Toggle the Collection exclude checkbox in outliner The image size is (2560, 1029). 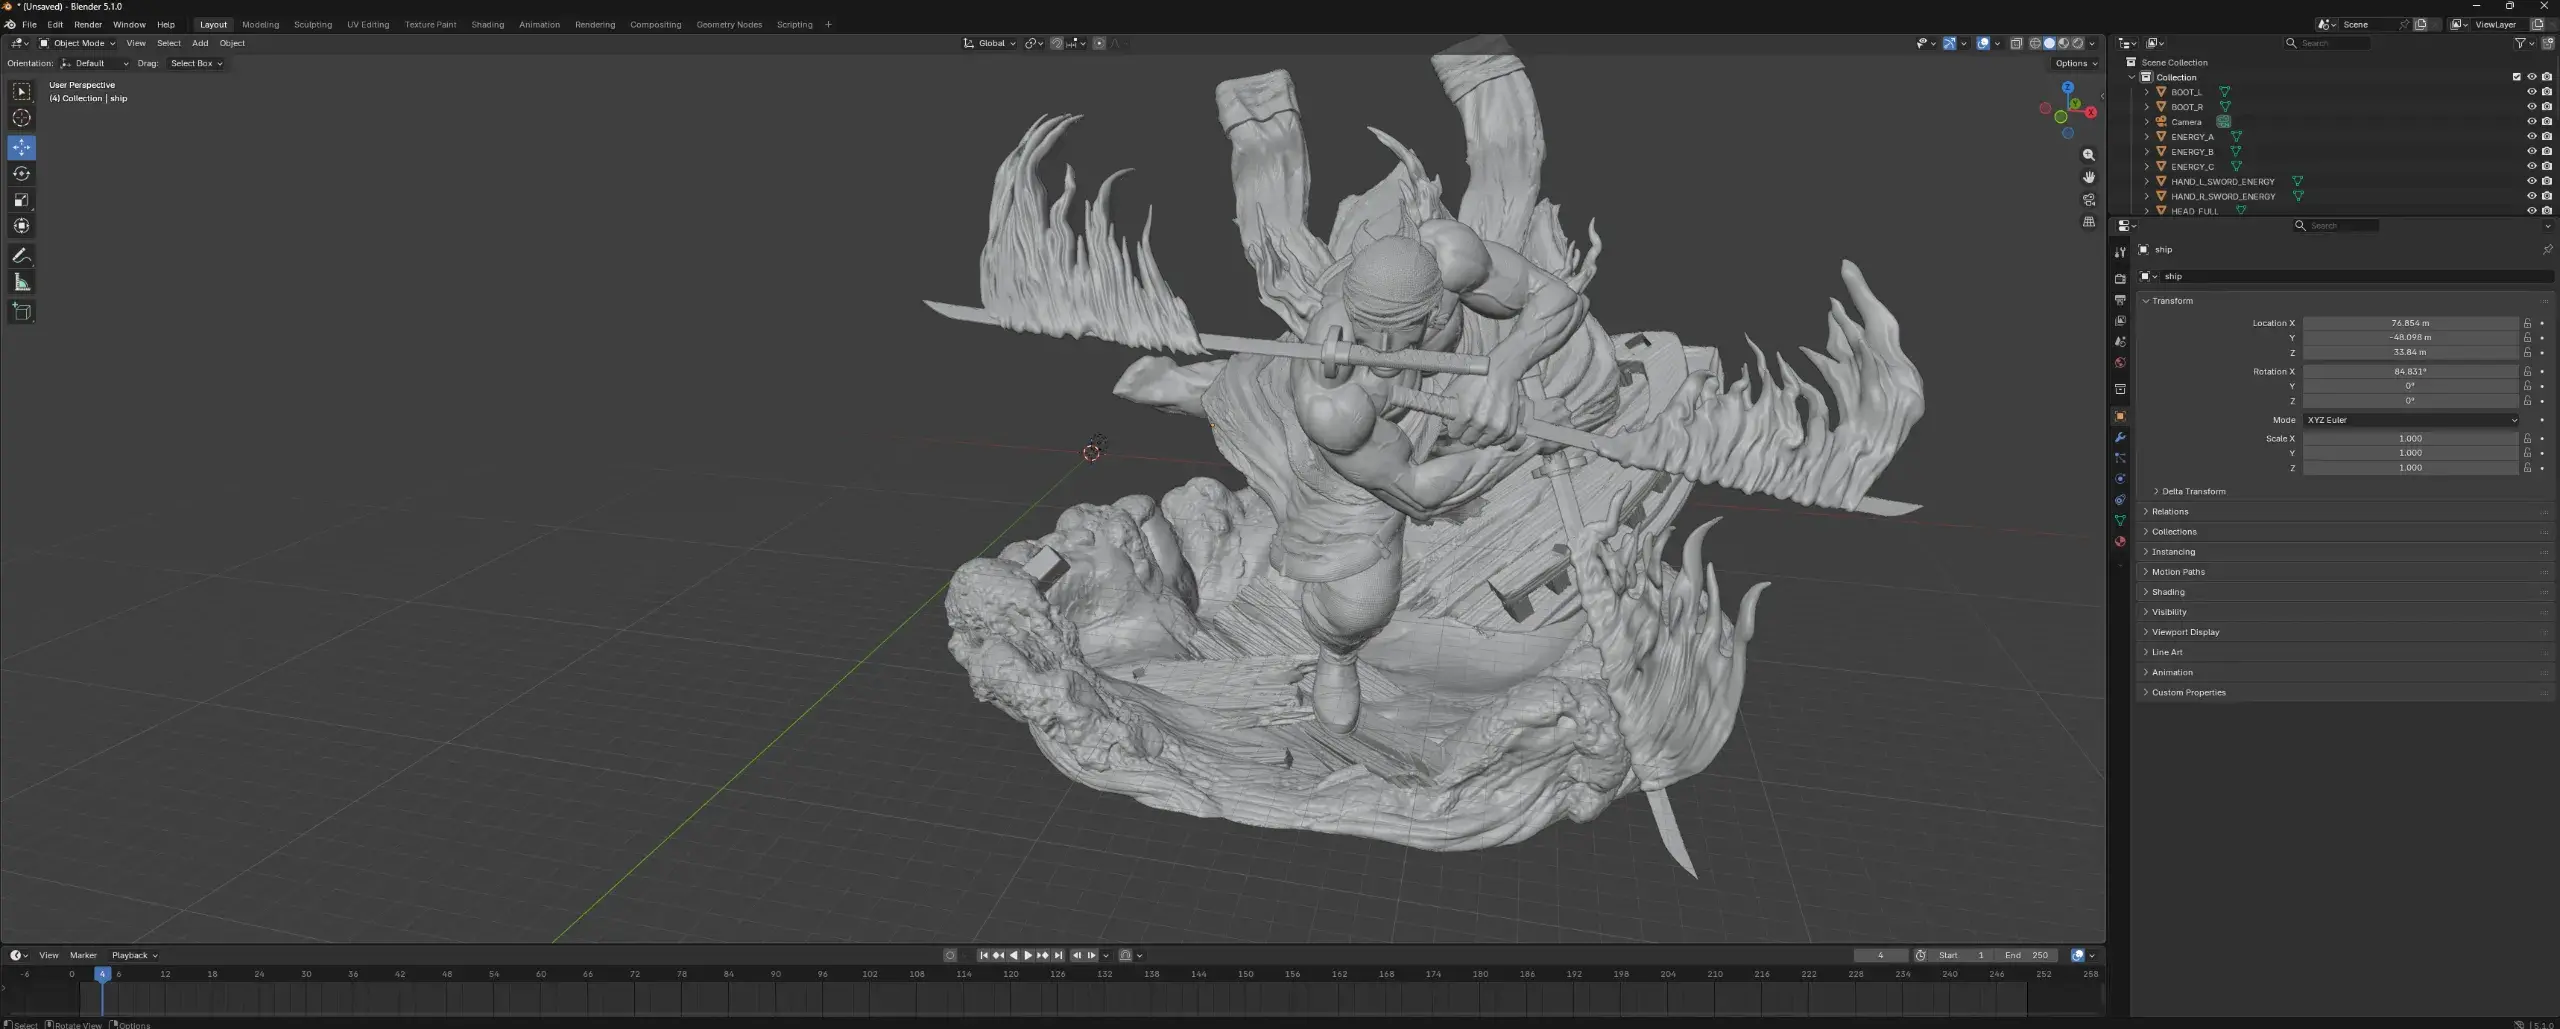[x=2517, y=77]
